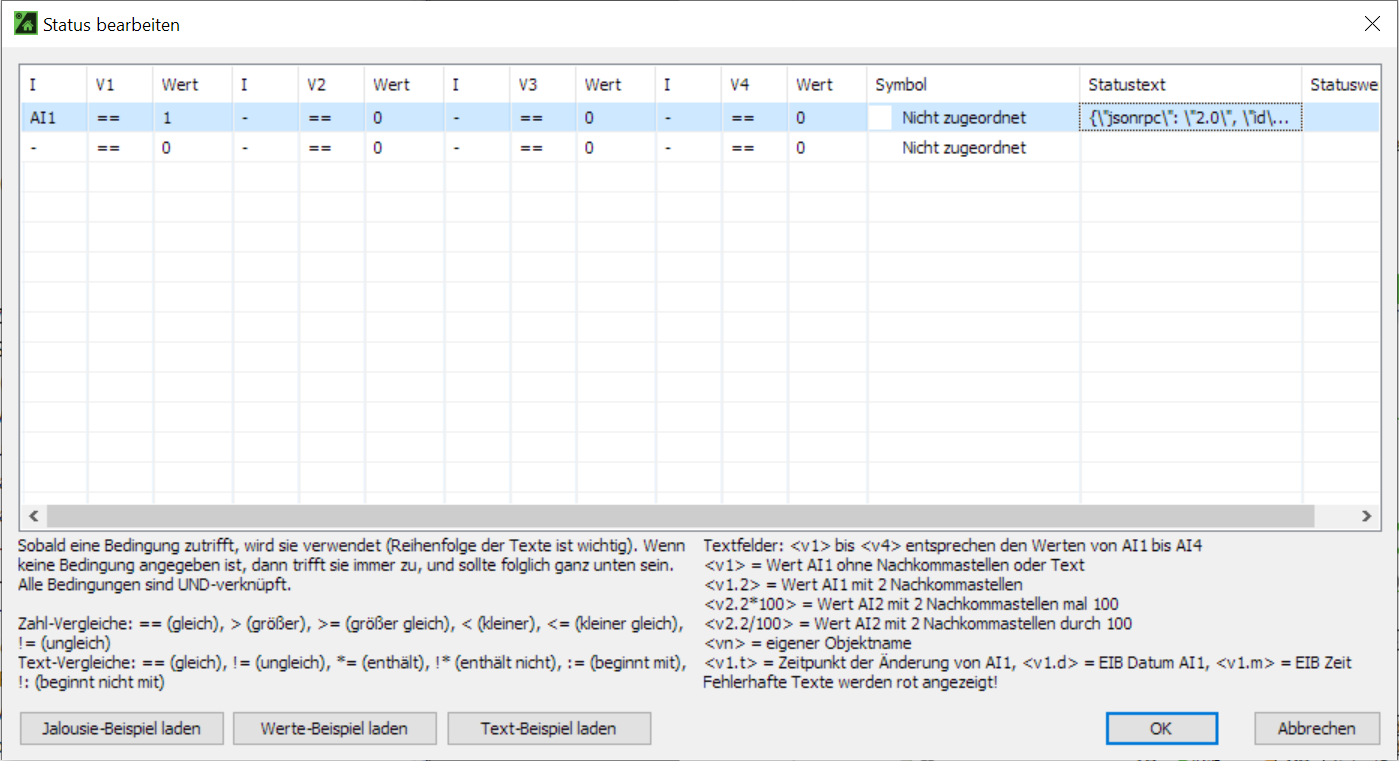The width and height of the screenshot is (1399, 761).
Task: Click the V1 column header
Action: 120,85
